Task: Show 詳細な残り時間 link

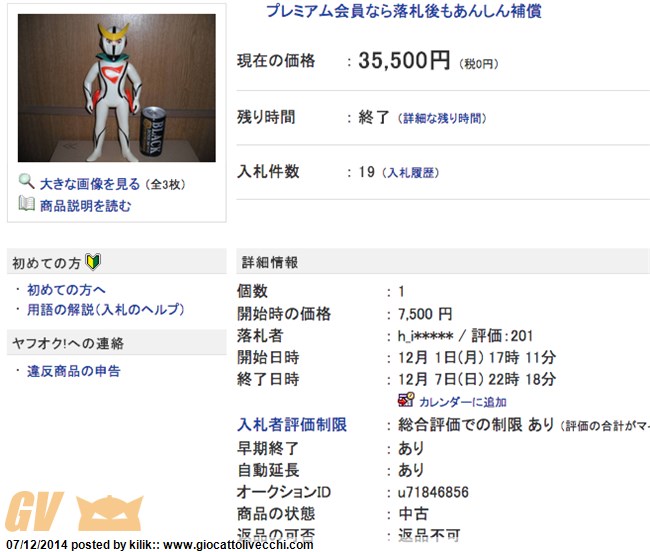Action: click(442, 118)
